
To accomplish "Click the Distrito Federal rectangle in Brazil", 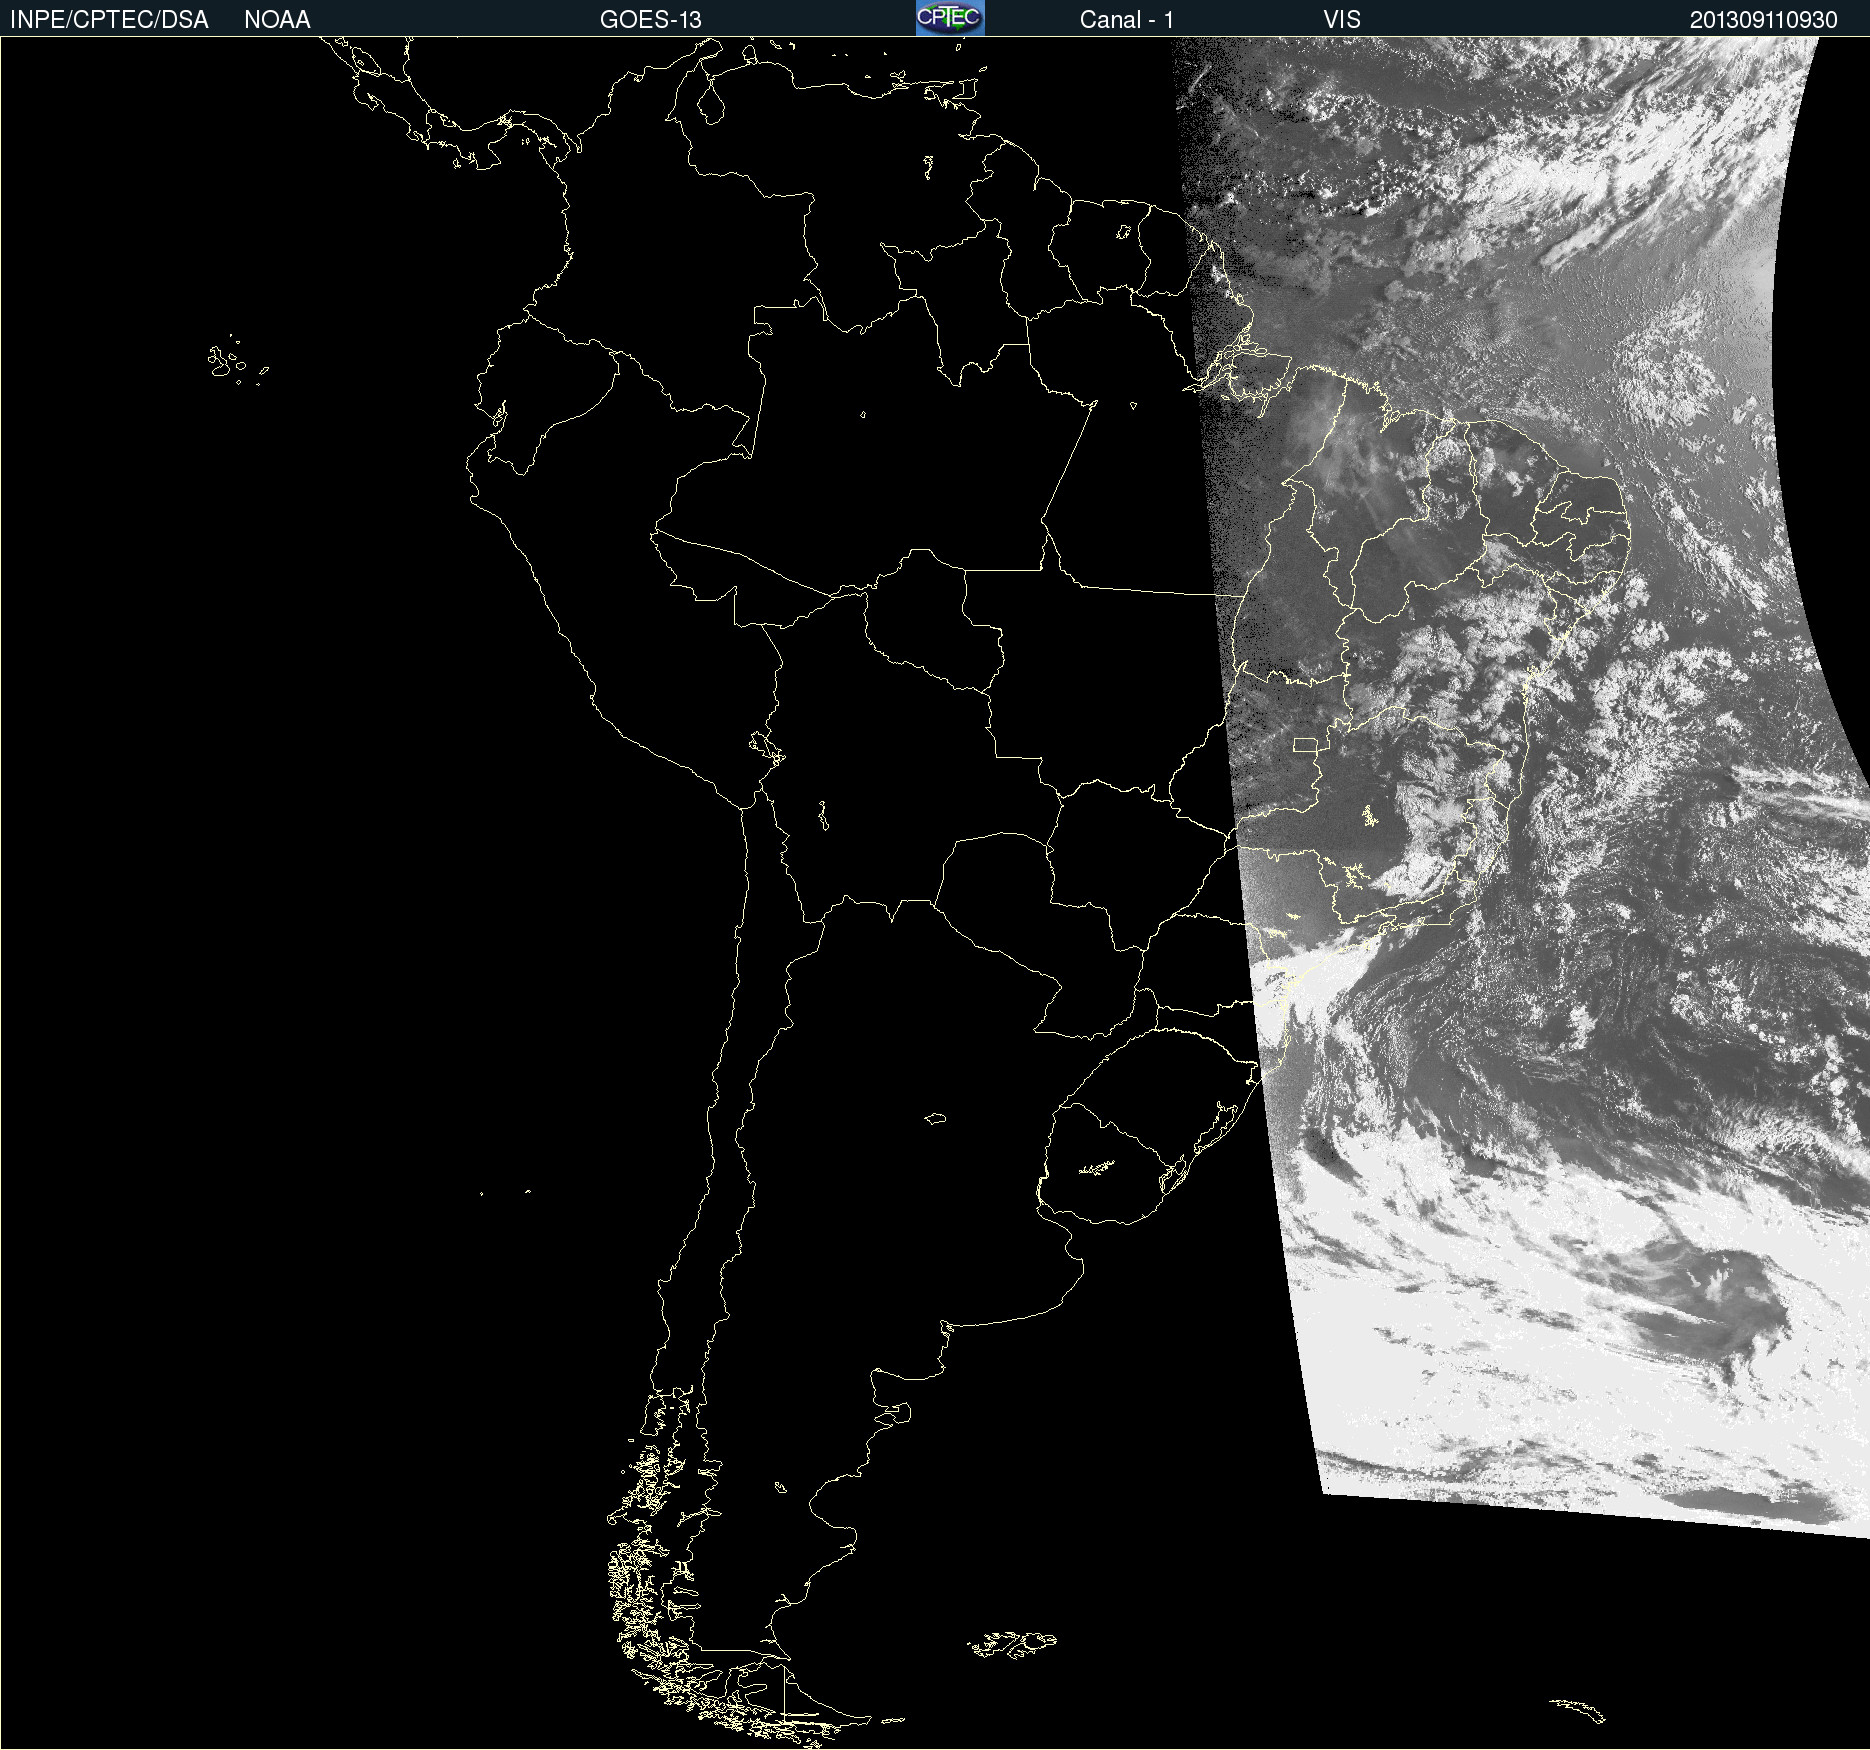I will [x=1305, y=744].
